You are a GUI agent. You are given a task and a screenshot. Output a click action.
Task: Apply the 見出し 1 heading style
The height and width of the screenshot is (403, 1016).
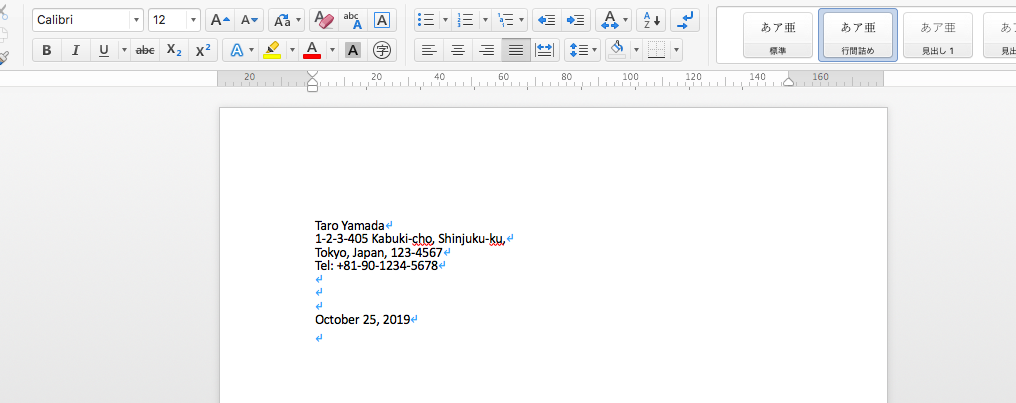pyautogui.click(x=937, y=34)
